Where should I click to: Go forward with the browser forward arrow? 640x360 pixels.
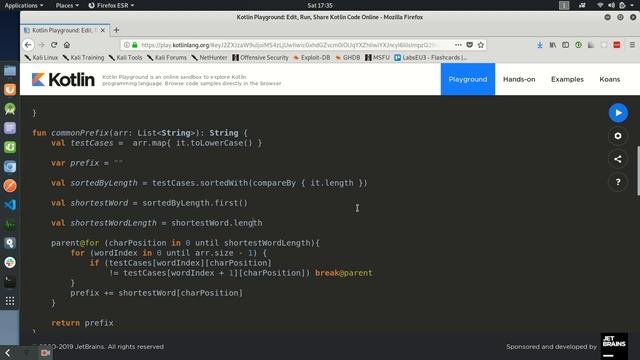click(41, 45)
